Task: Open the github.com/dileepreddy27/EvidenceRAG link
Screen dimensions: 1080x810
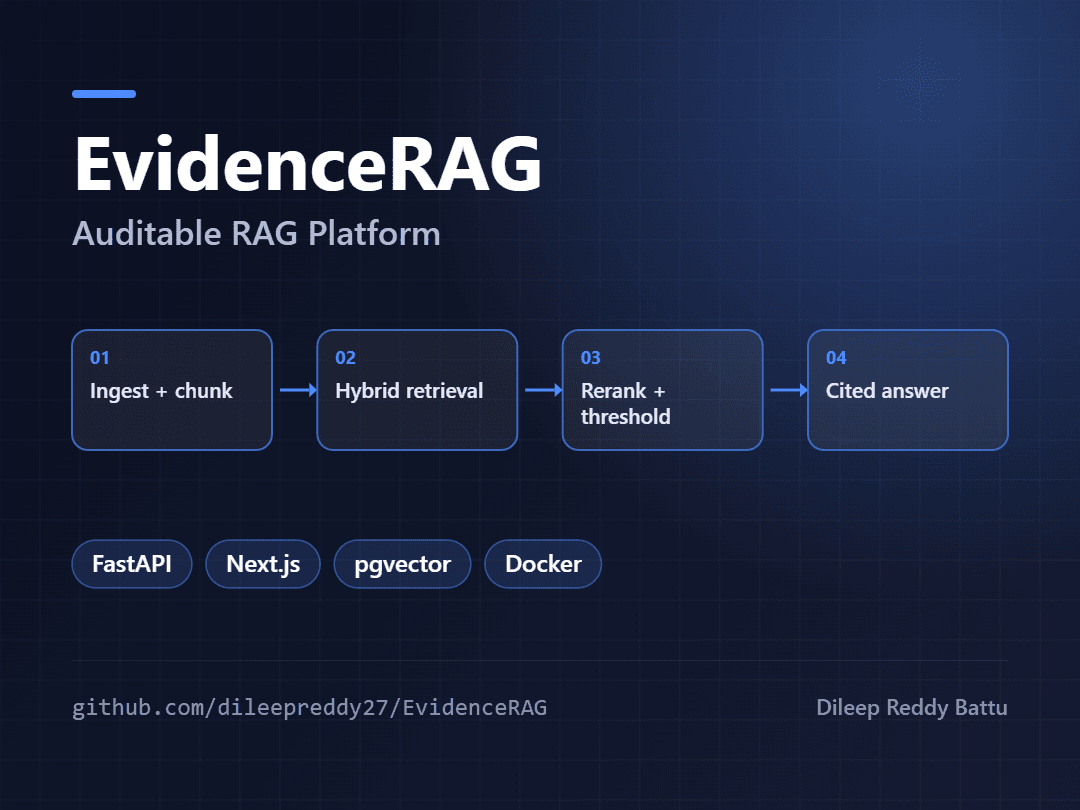Action: click(x=309, y=707)
